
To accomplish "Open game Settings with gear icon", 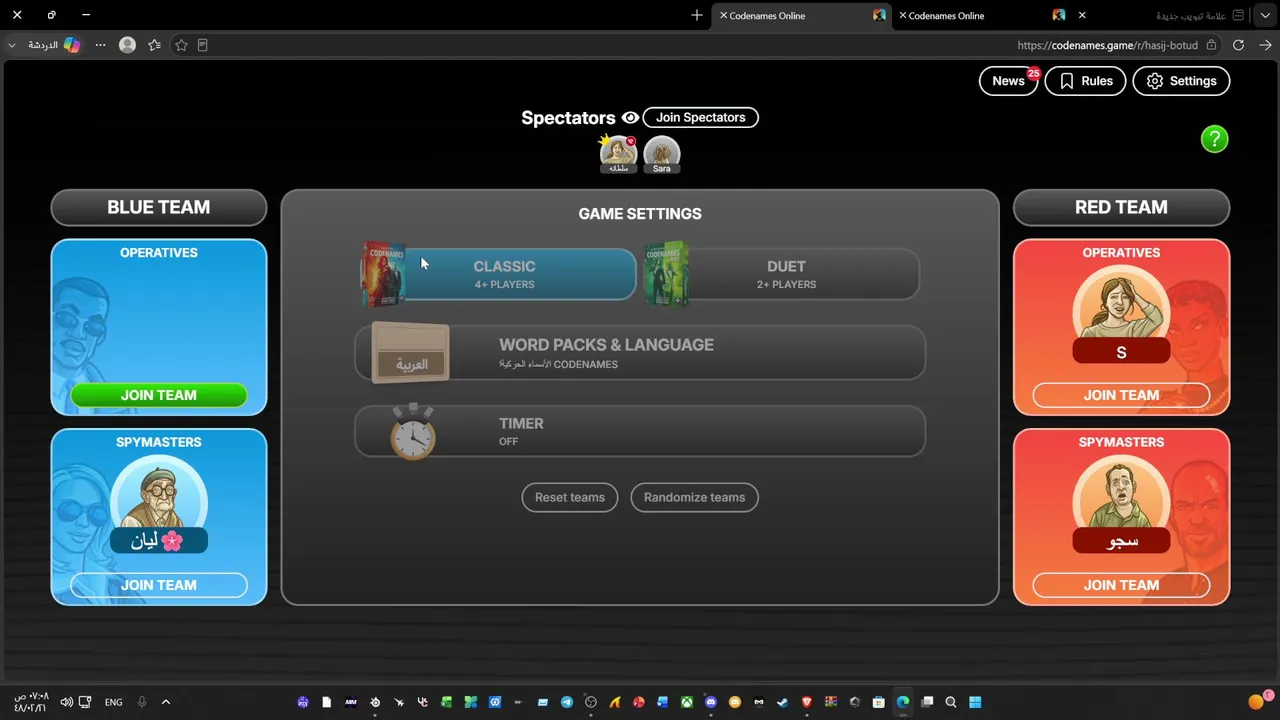I will (1181, 81).
